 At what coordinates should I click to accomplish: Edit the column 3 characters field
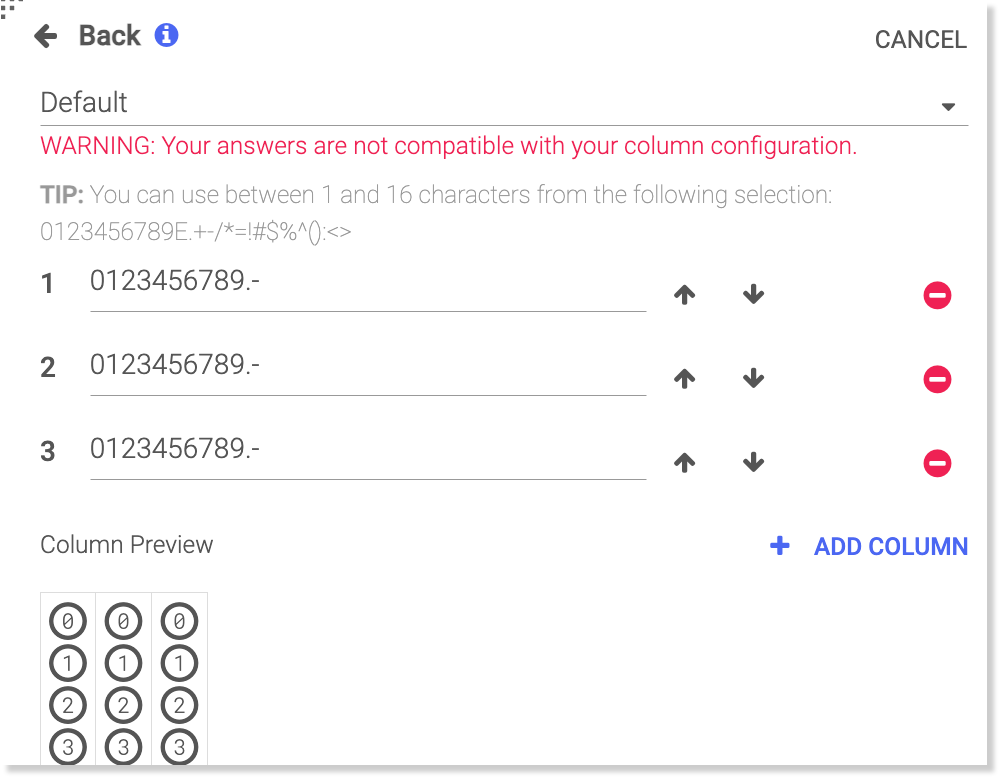coord(367,451)
